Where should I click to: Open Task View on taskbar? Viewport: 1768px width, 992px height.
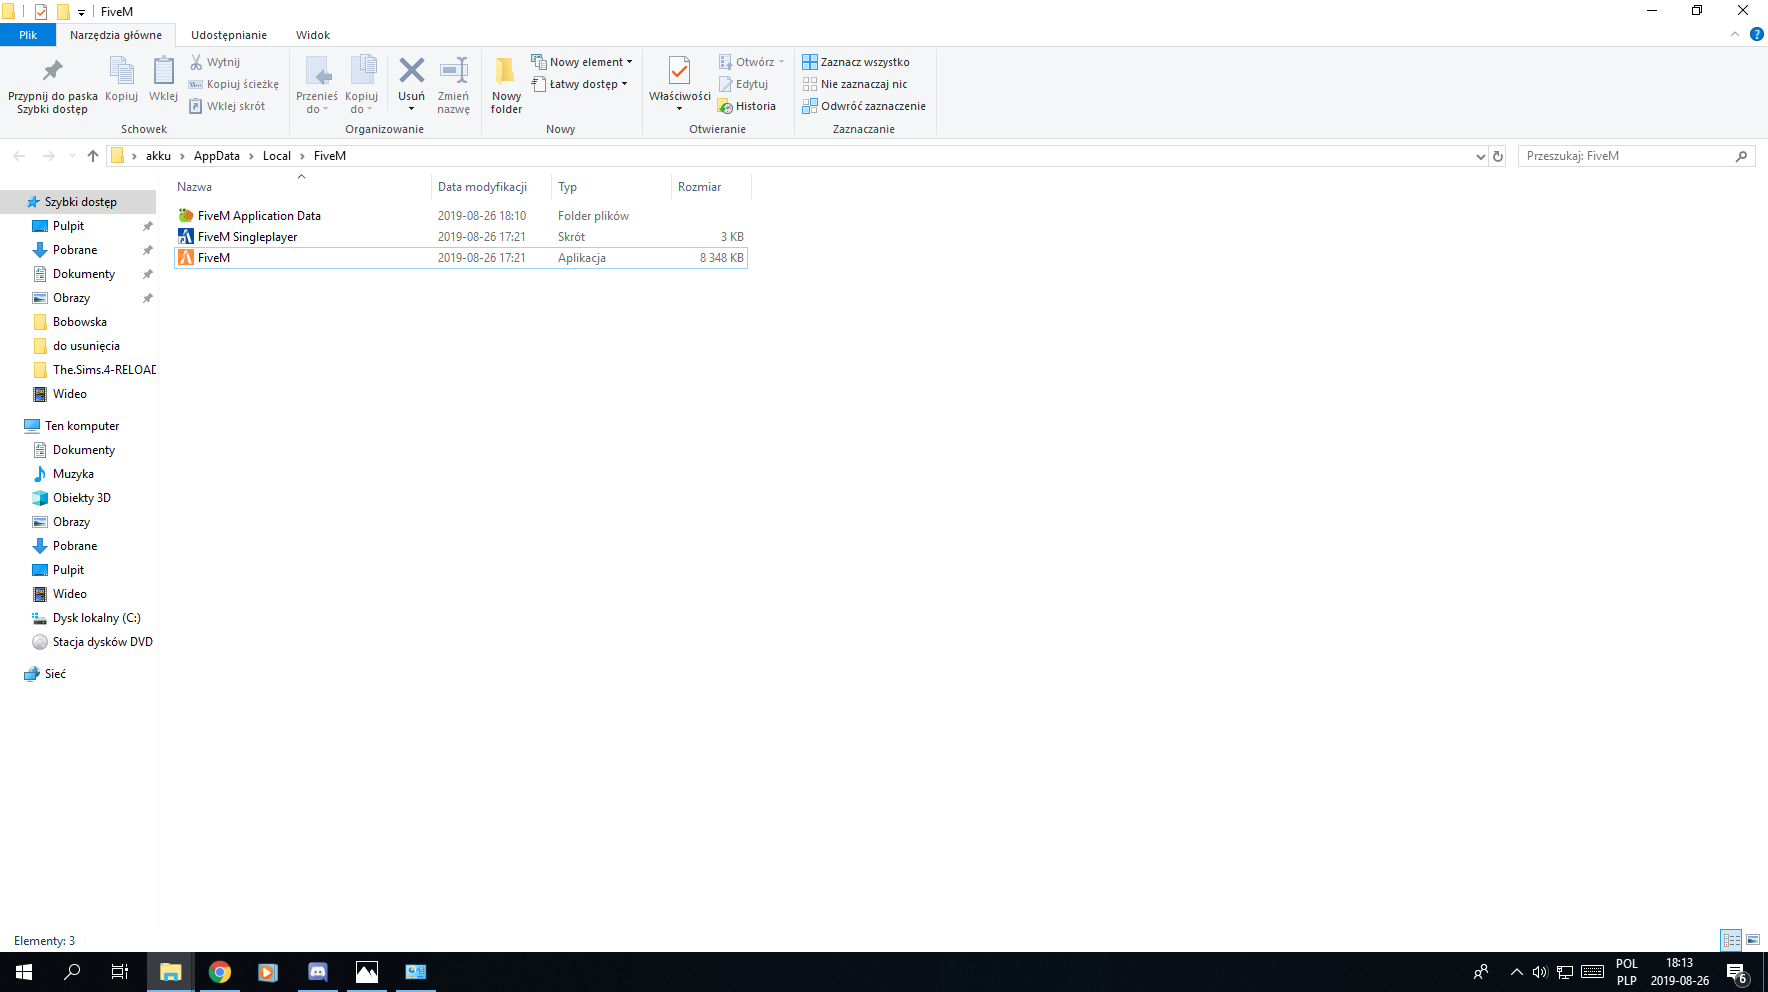(x=120, y=972)
